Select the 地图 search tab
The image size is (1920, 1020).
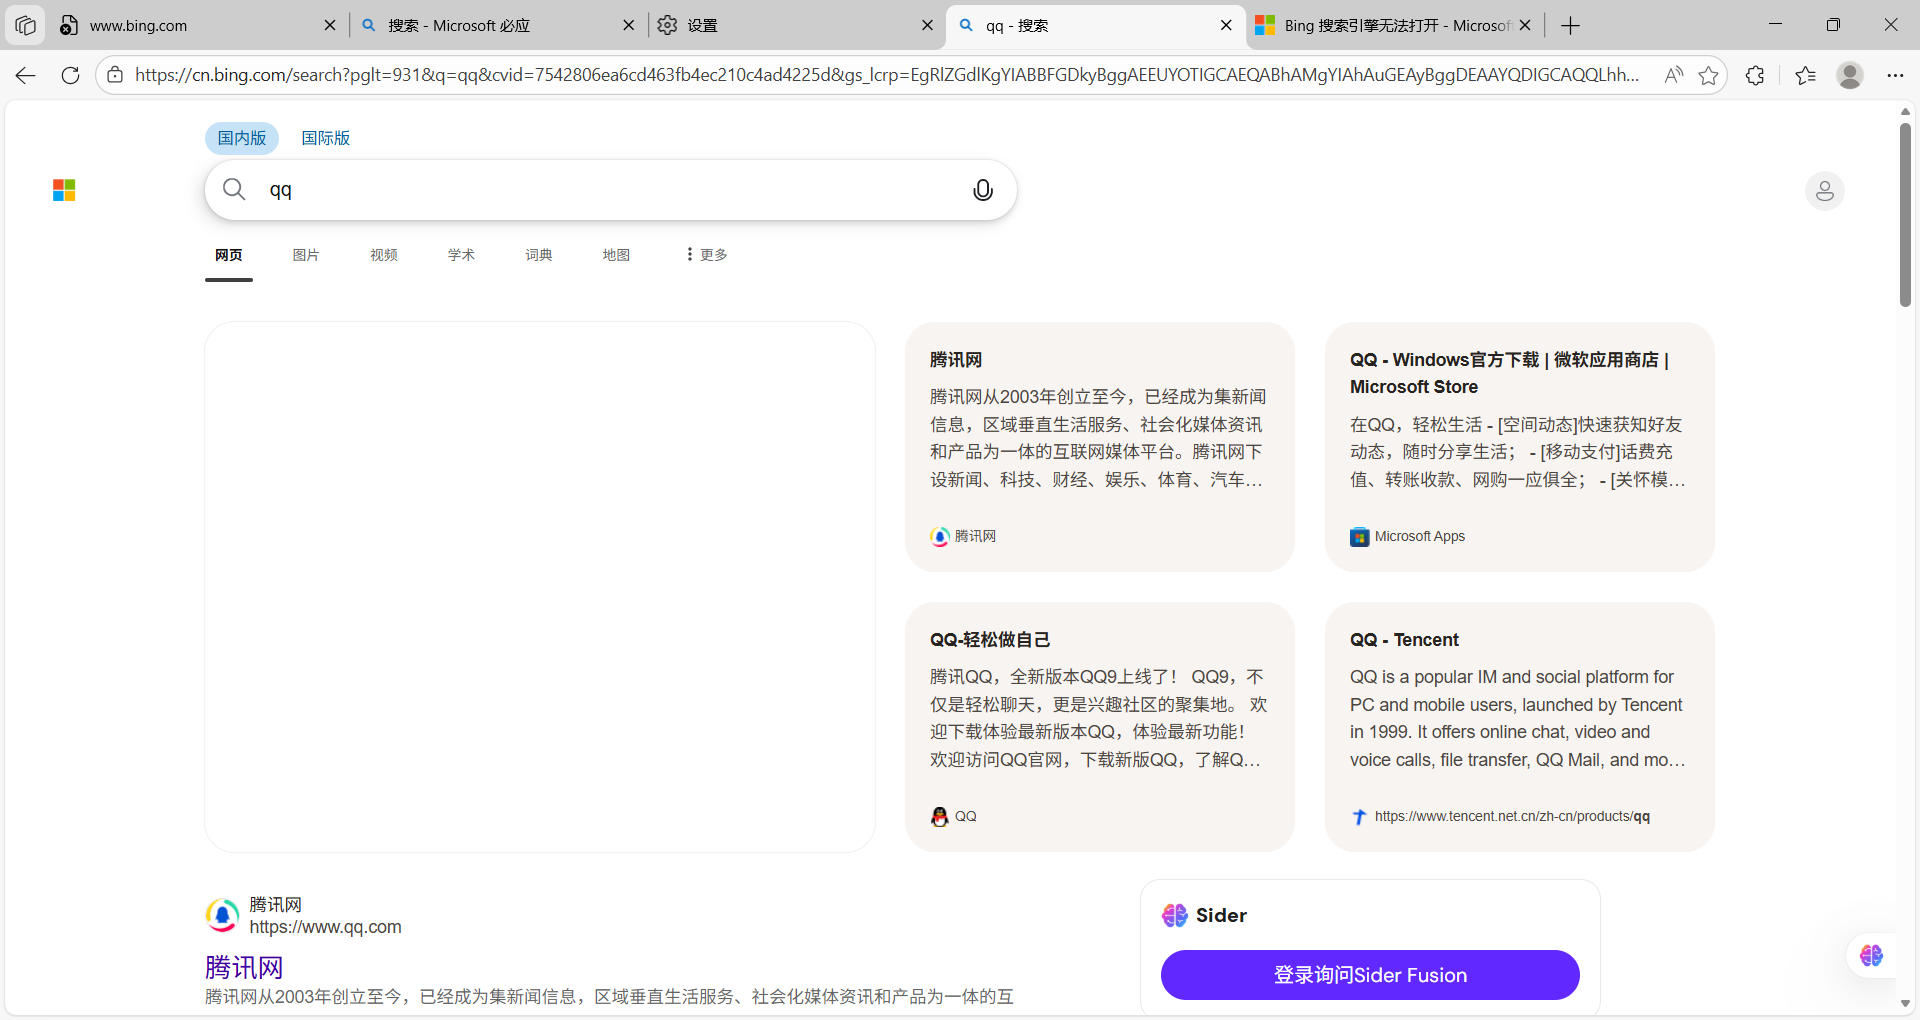(616, 255)
